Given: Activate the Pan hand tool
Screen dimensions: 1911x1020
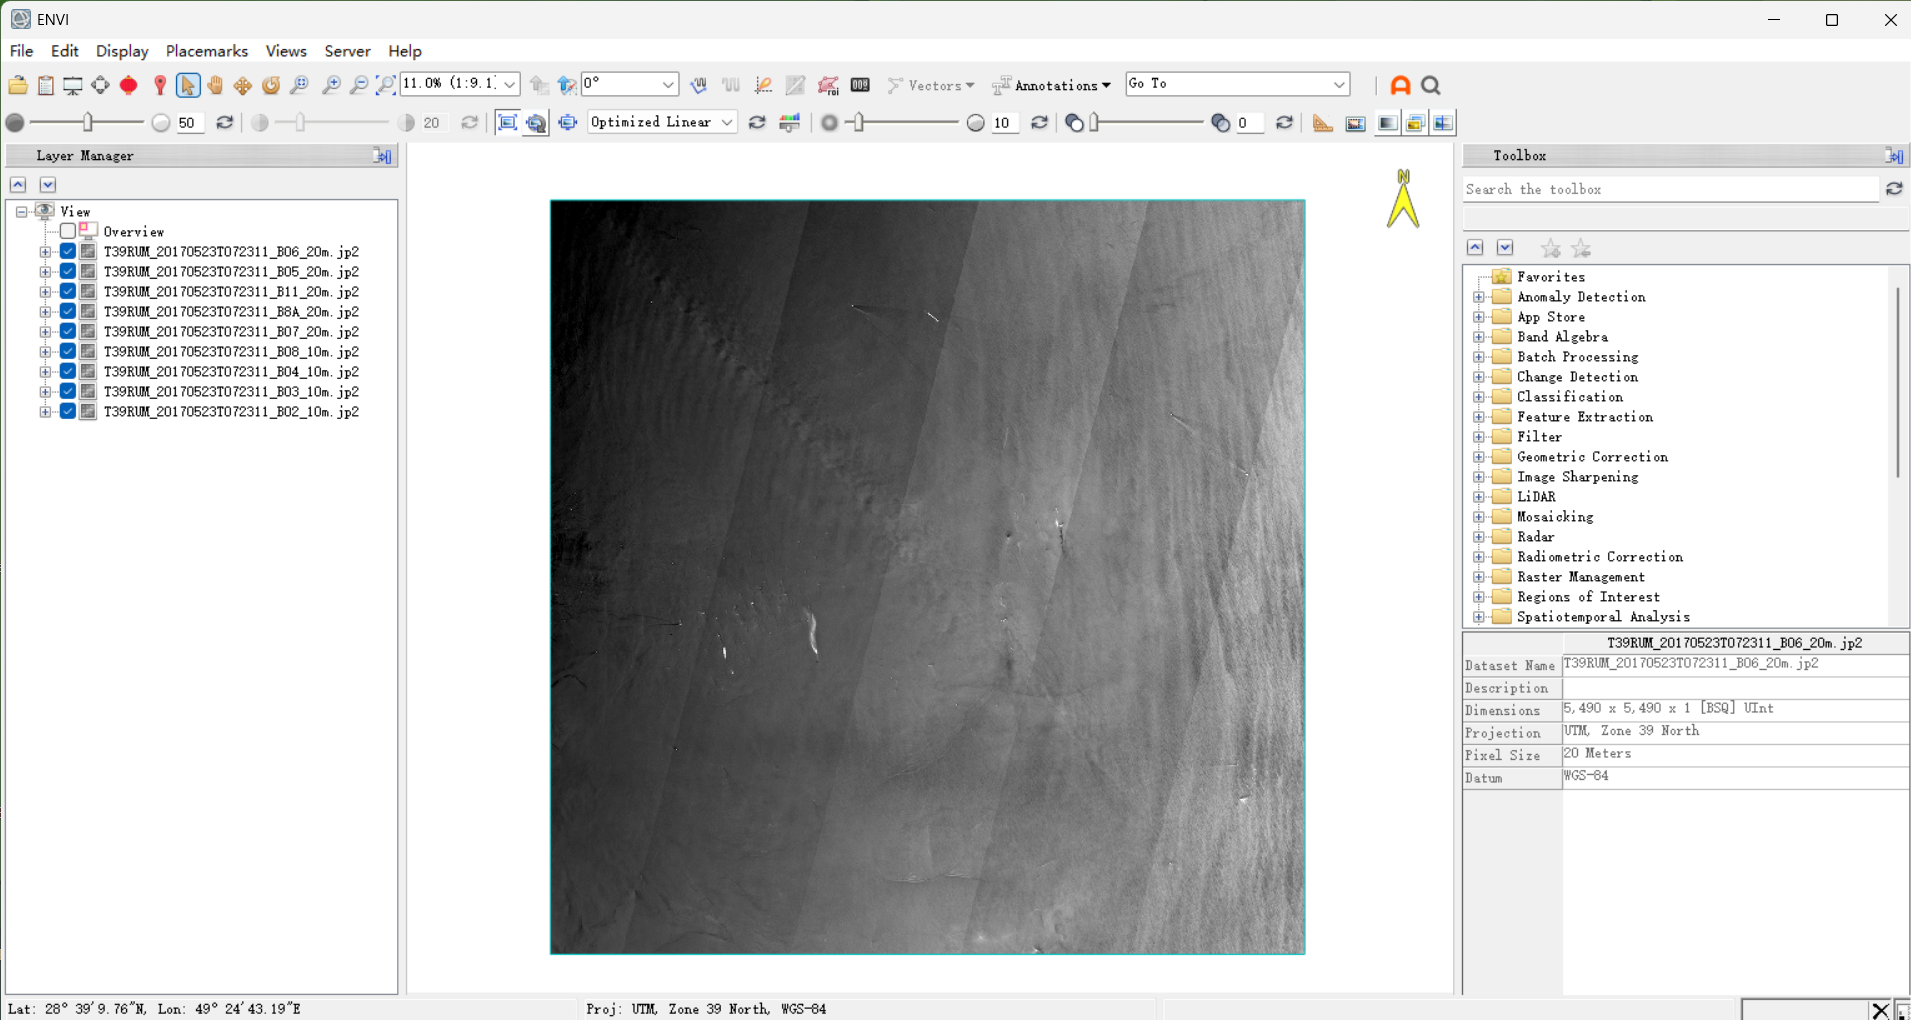Looking at the screenshot, I should pos(215,85).
